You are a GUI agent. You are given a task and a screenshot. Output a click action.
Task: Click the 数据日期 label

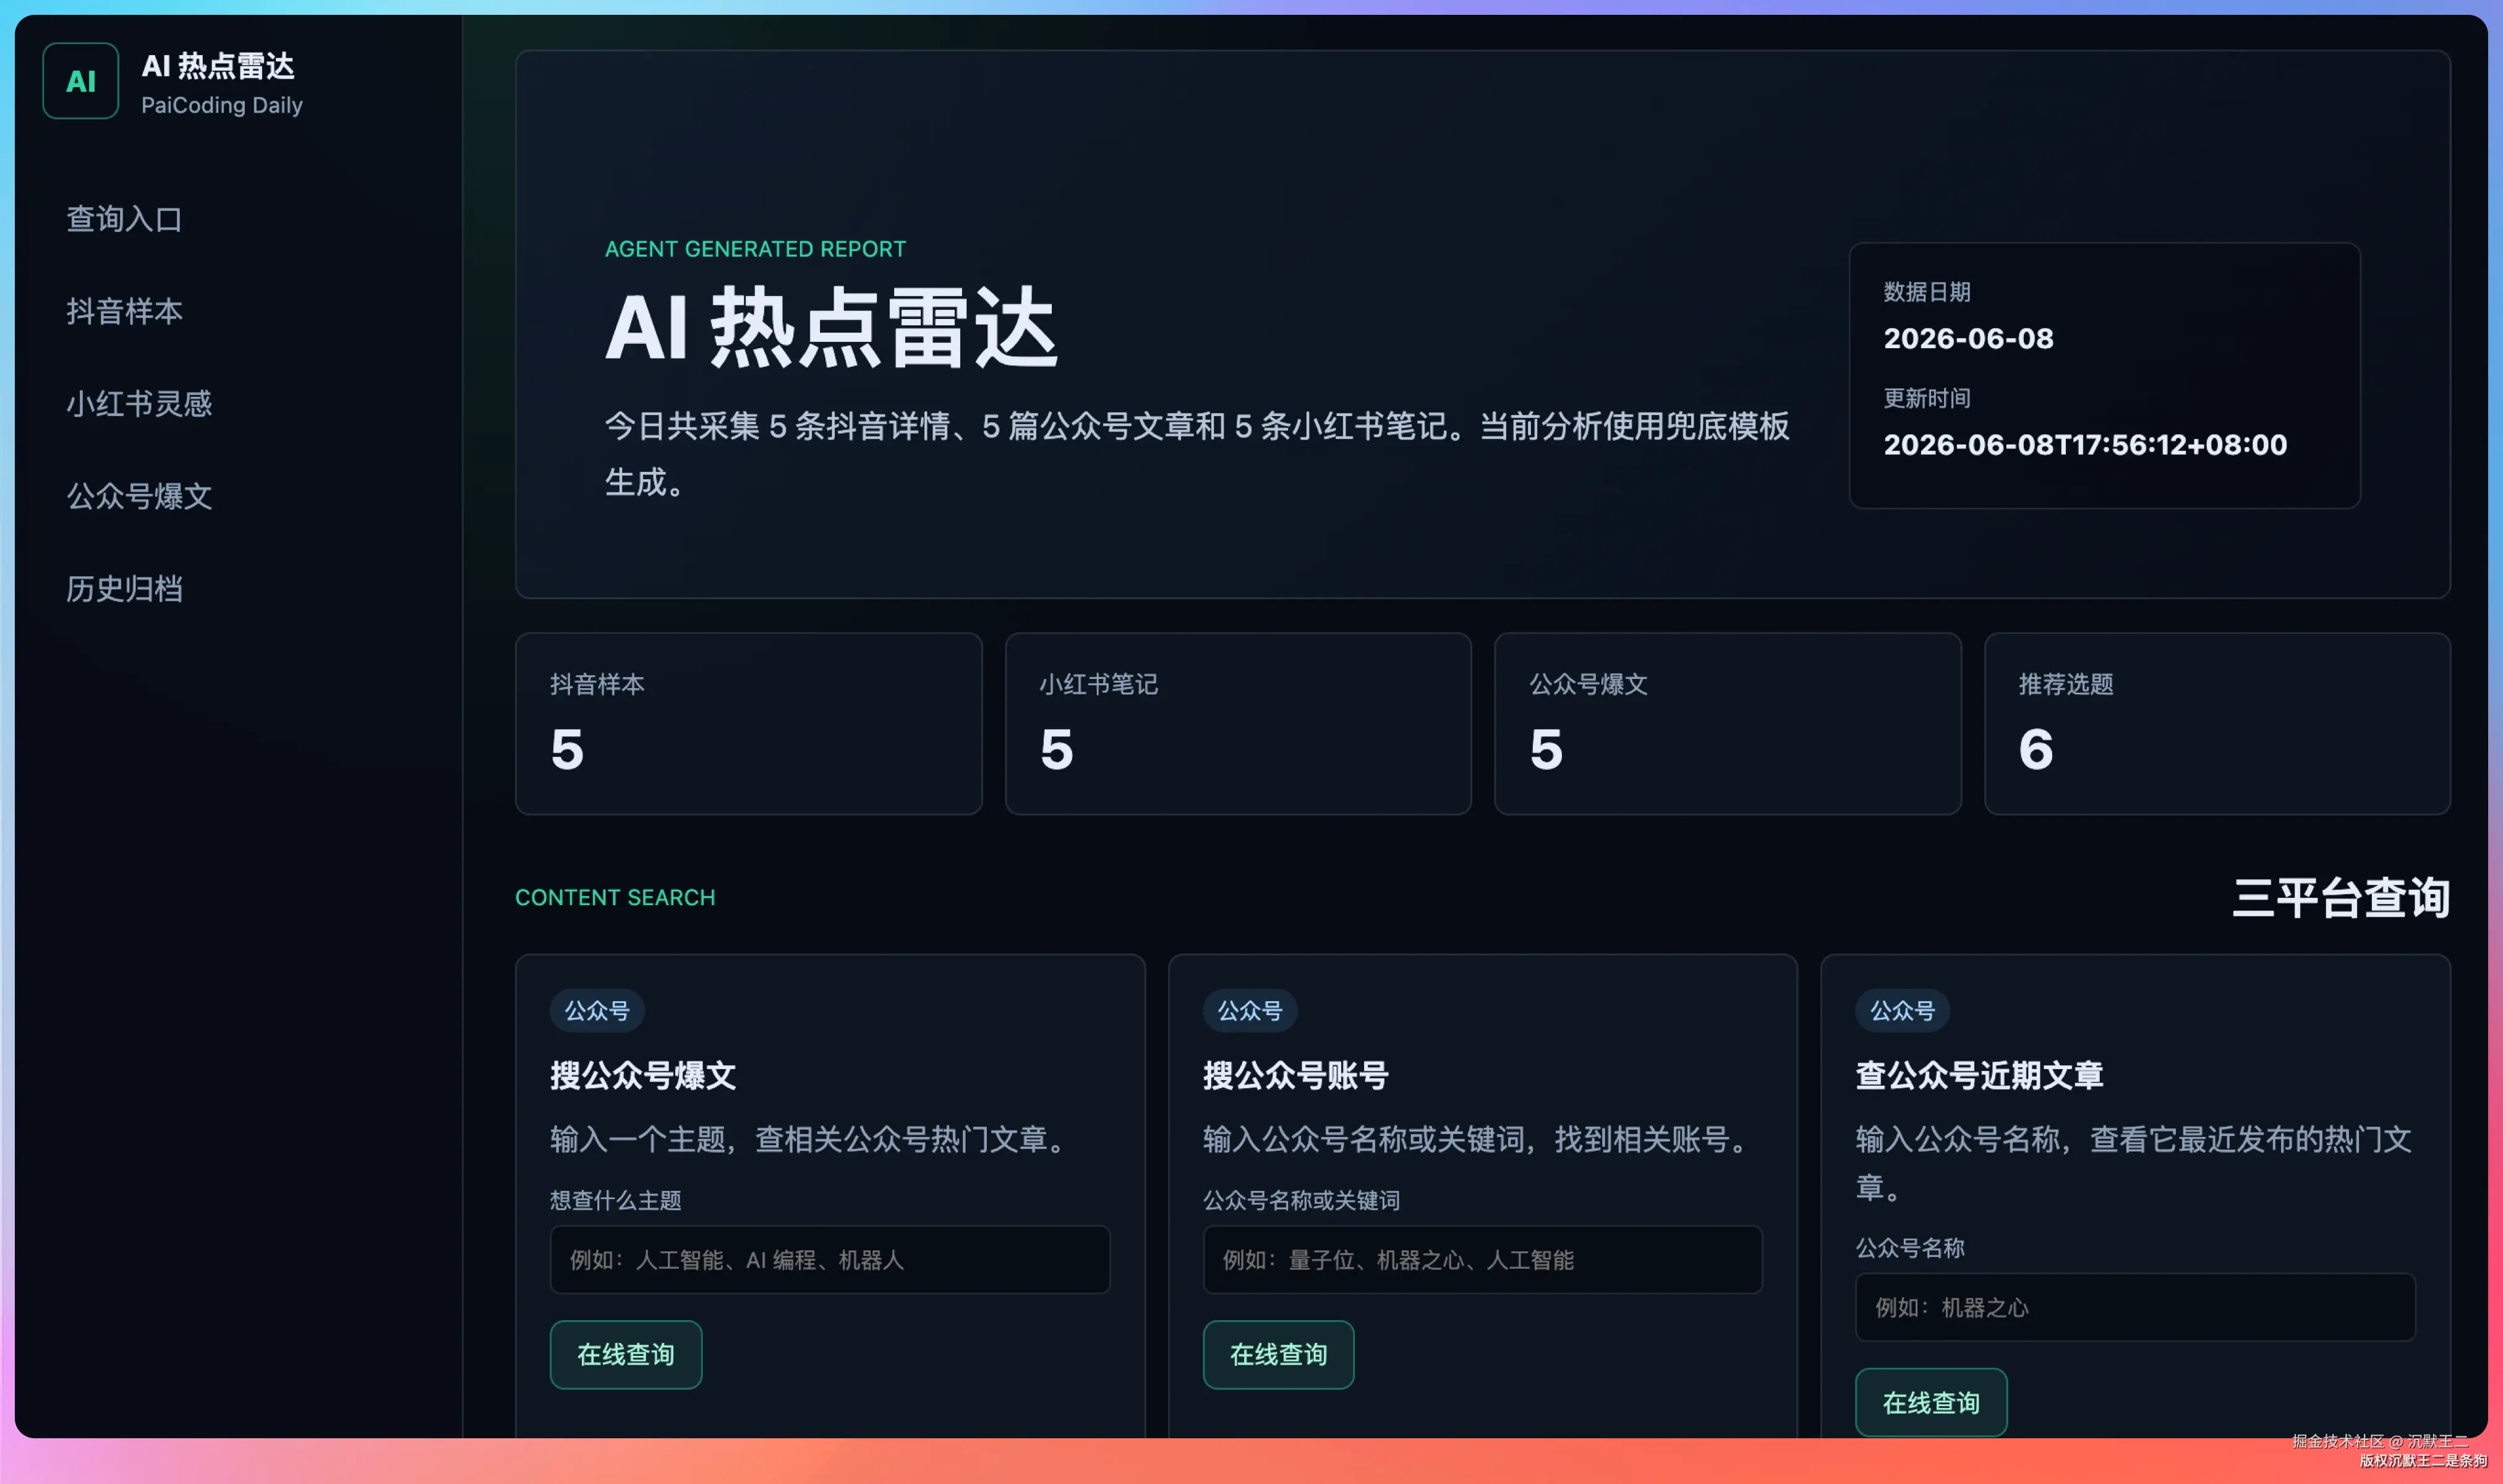1927,292
